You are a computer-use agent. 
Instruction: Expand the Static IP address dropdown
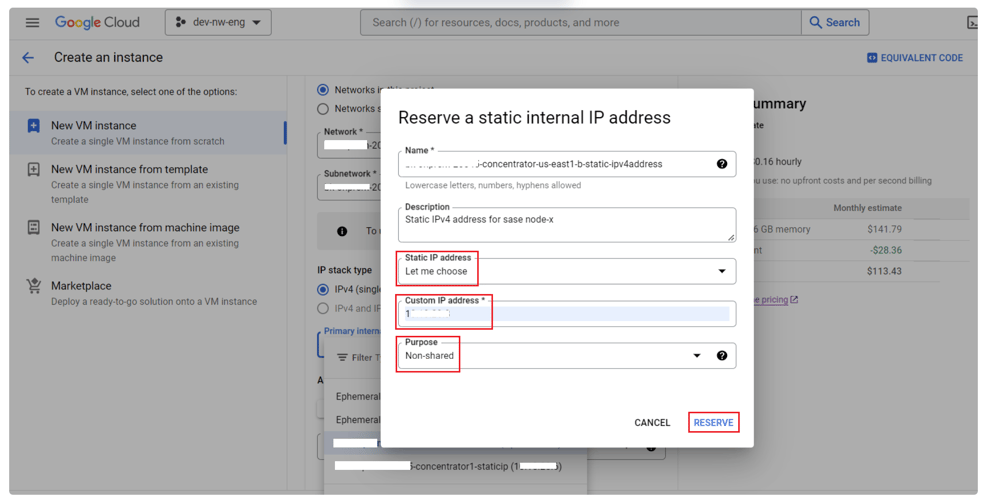[x=566, y=271]
